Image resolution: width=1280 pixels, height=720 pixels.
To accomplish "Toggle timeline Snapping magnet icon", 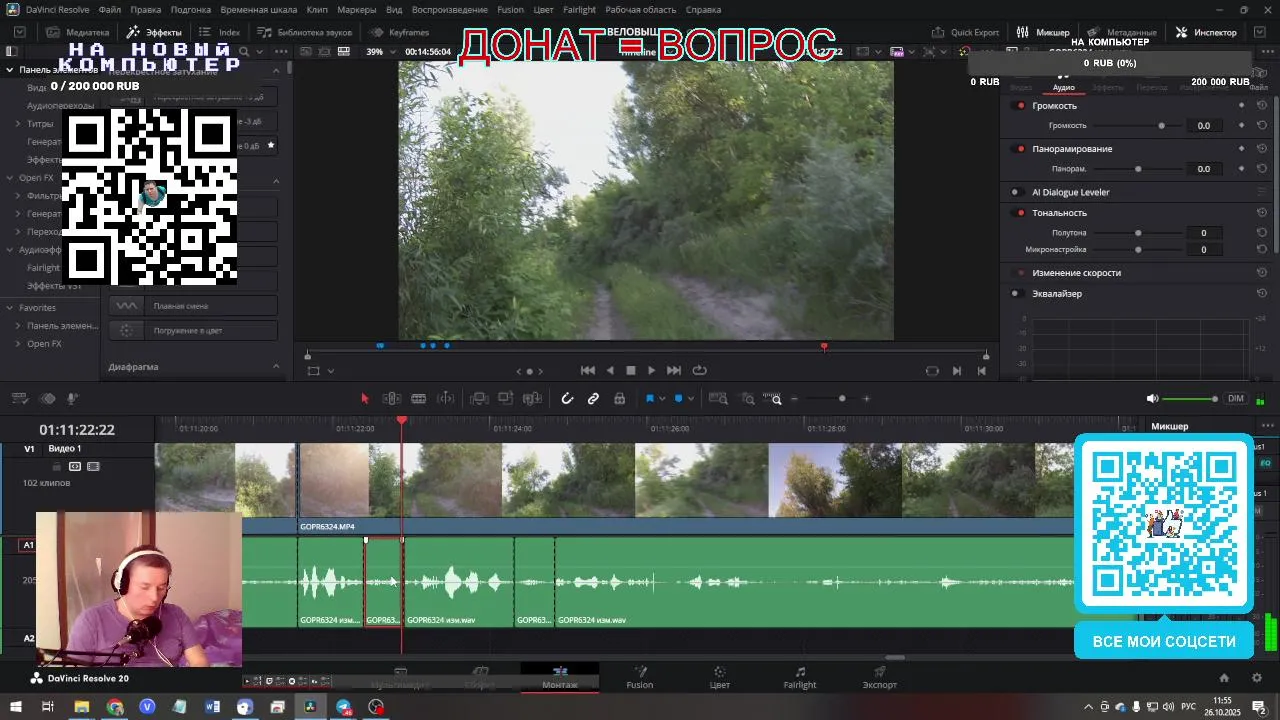I will pyautogui.click(x=567, y=398).
